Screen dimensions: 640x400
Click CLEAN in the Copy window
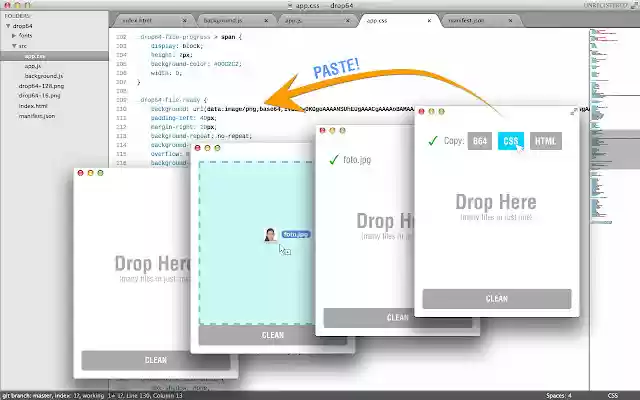(497, 299)
